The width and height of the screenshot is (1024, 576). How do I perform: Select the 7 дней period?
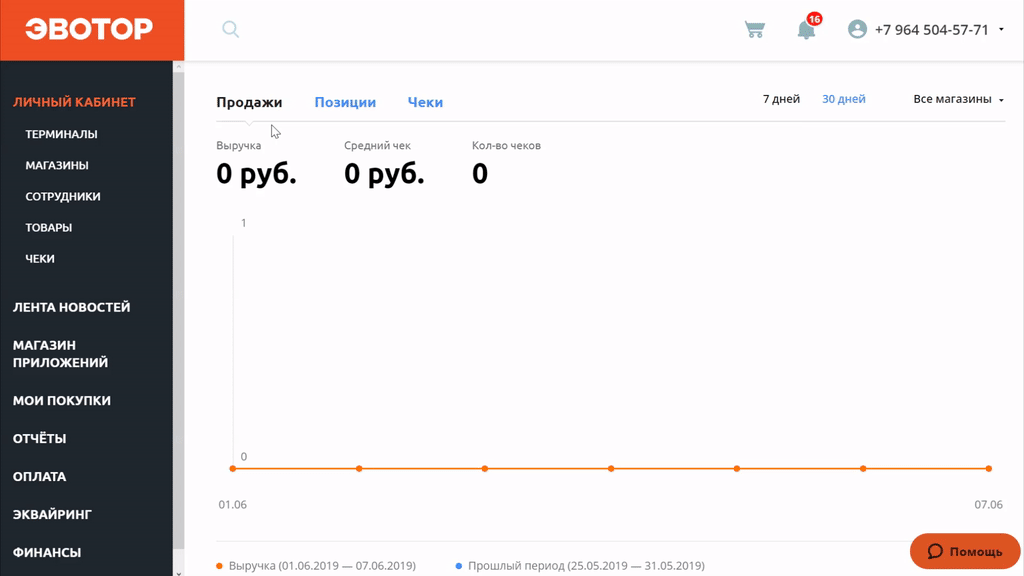(x=781, y=99)
